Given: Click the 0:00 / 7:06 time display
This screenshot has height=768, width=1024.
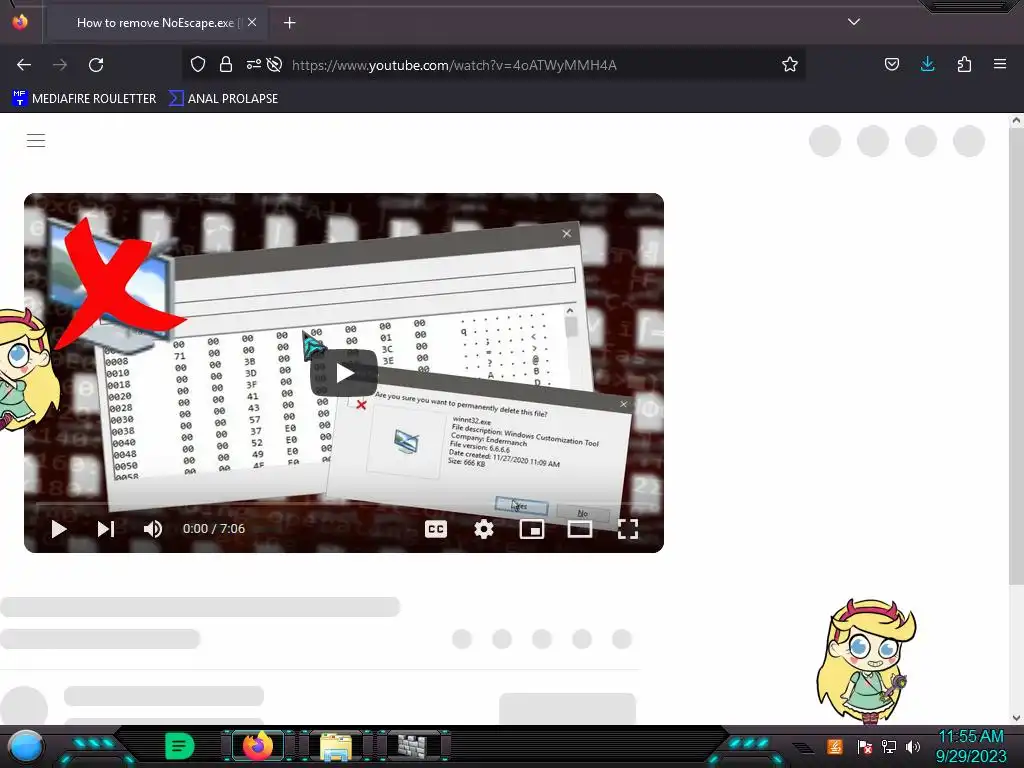Looking at the screenshot, I should tap(214, 528).
